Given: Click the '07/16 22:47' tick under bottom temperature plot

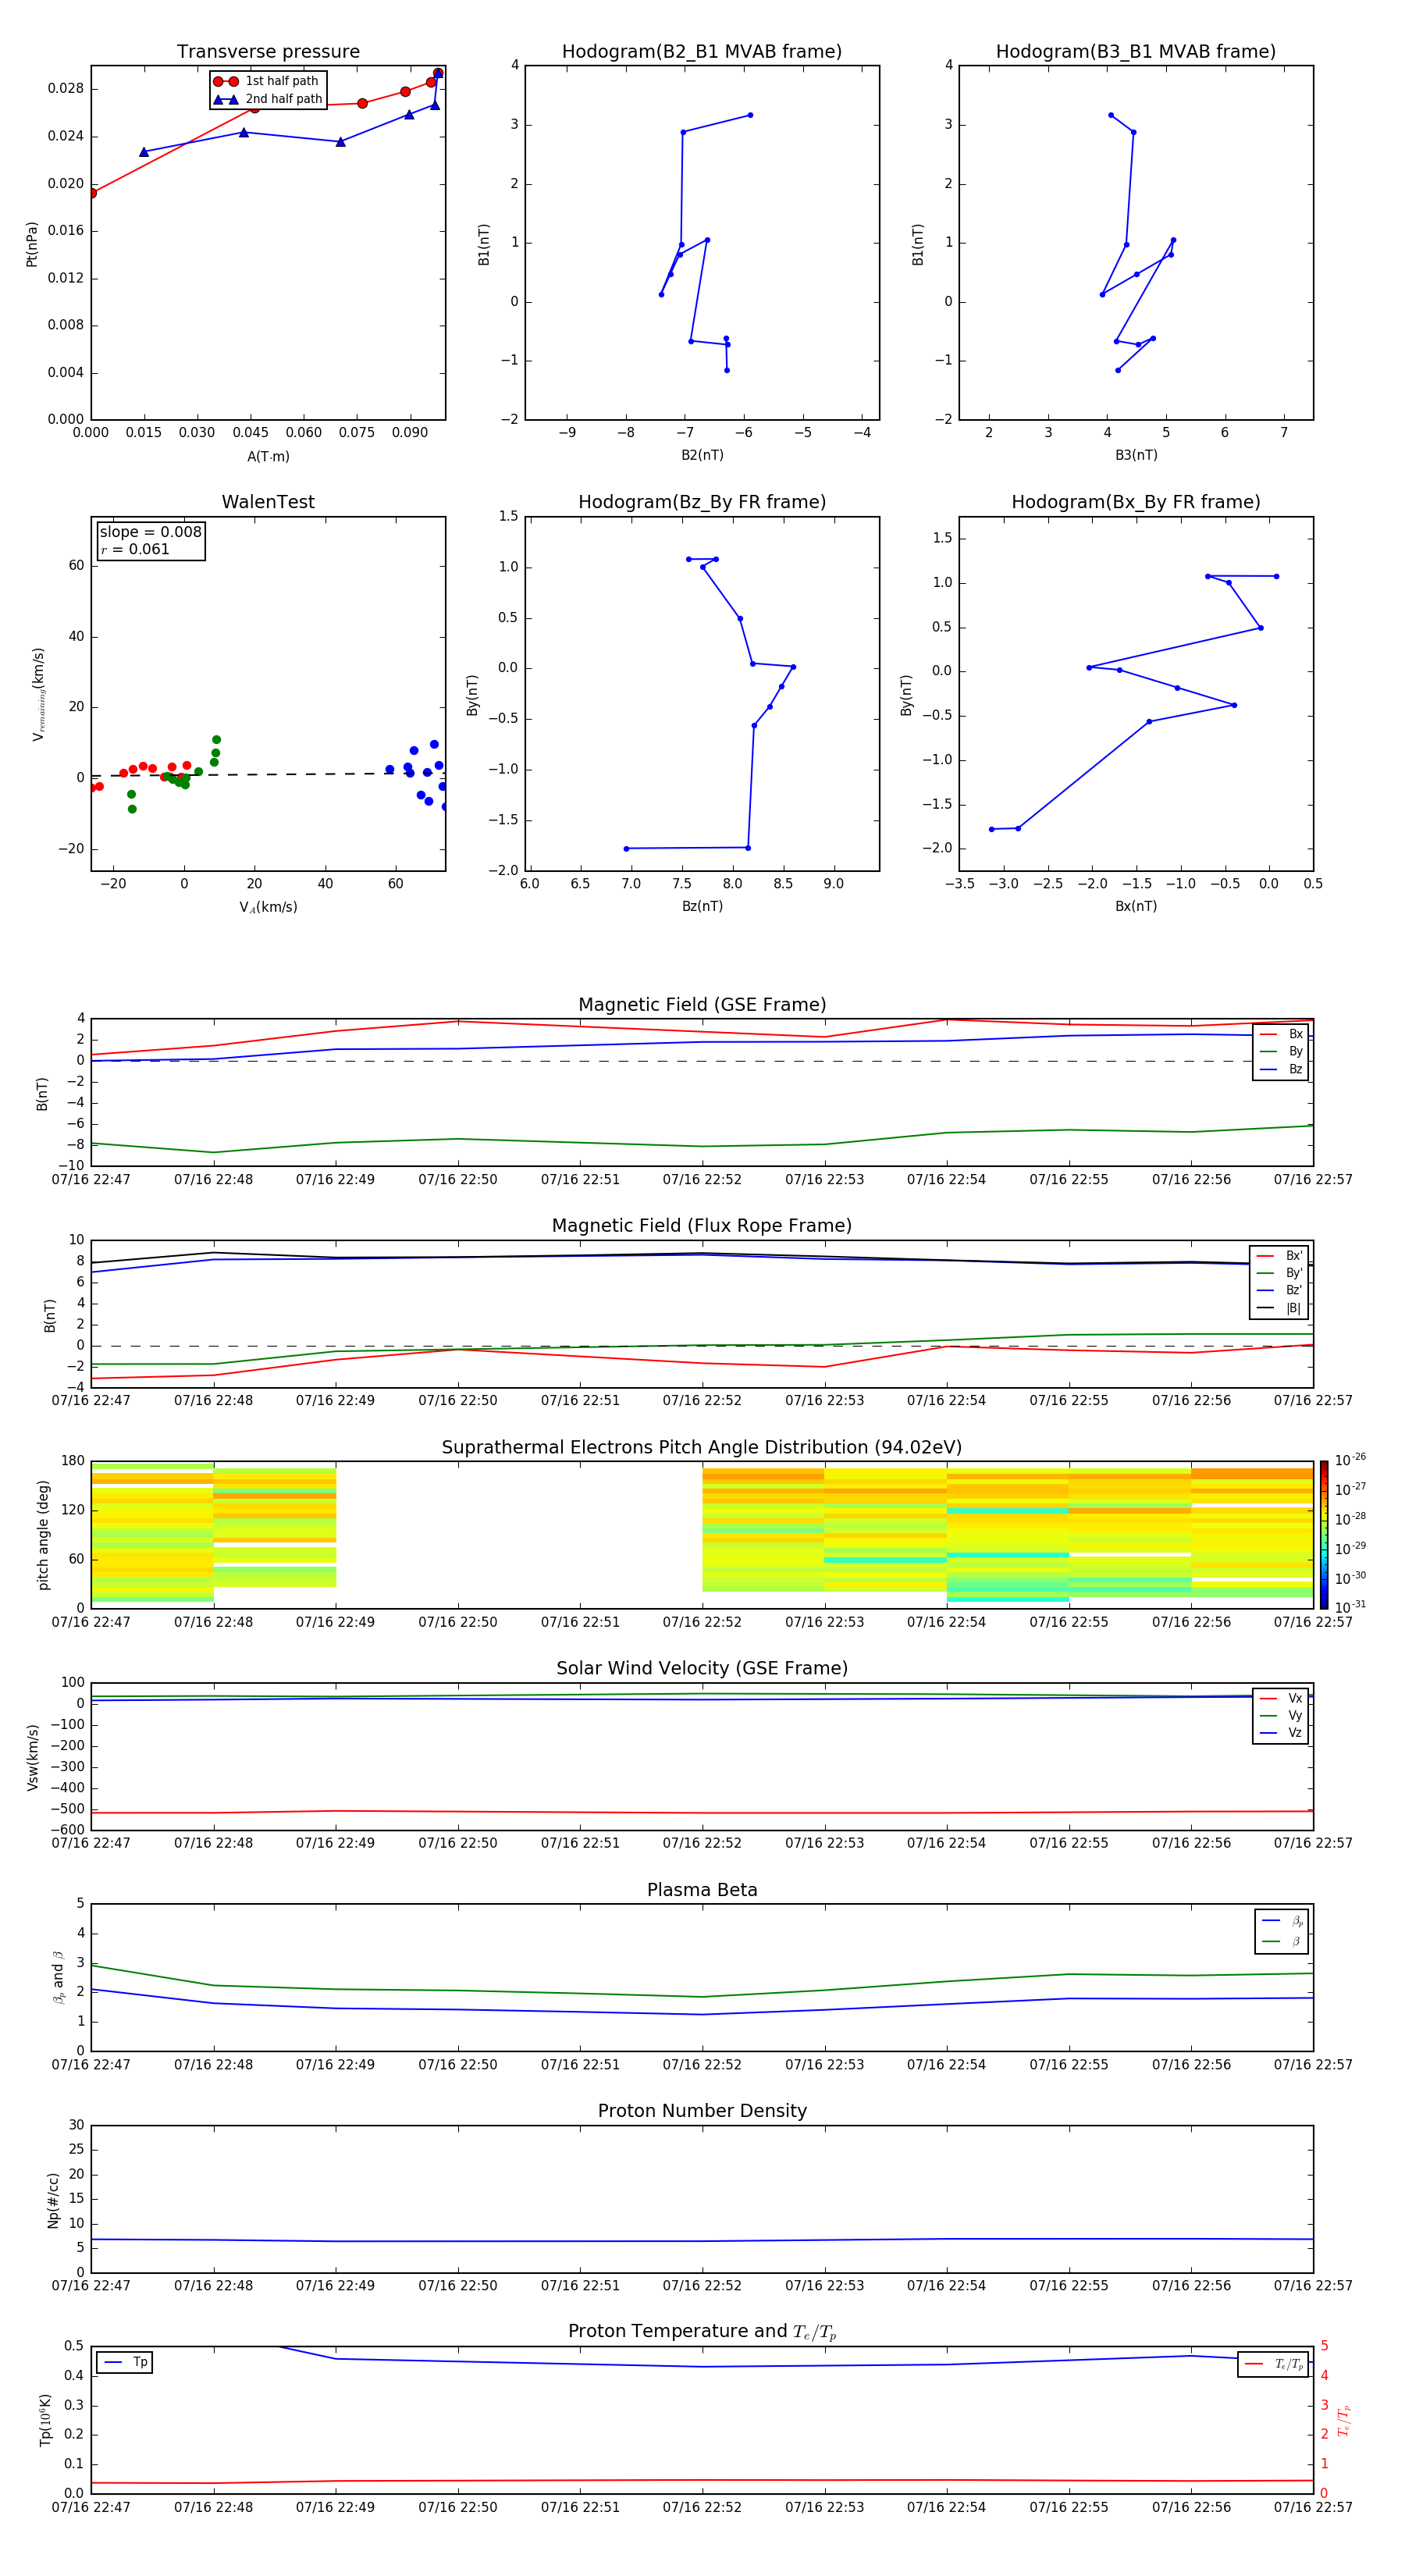Looking at the screenshot, I should tap(91, 2508).
